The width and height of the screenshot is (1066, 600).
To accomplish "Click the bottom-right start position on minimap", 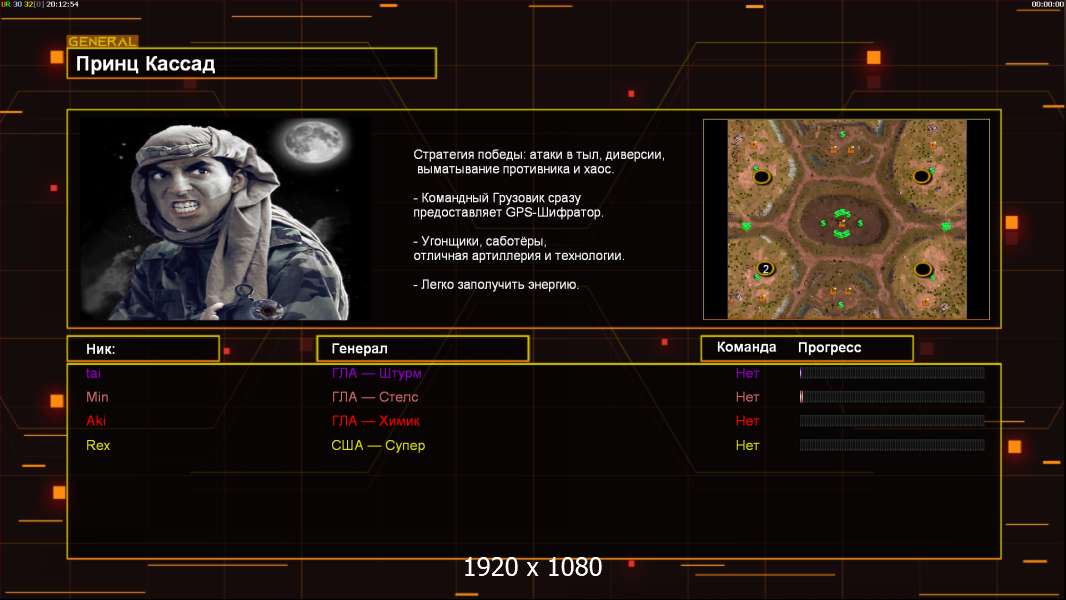I will coord(923,269).
